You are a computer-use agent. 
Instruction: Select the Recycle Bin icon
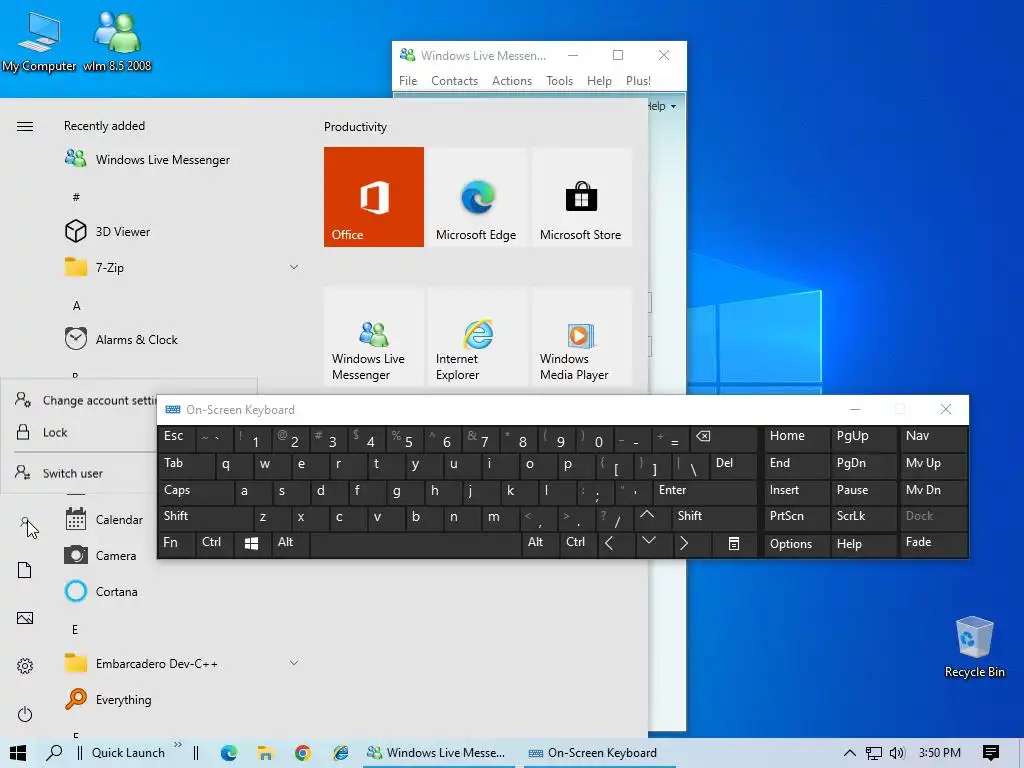[x=974, y=647]
